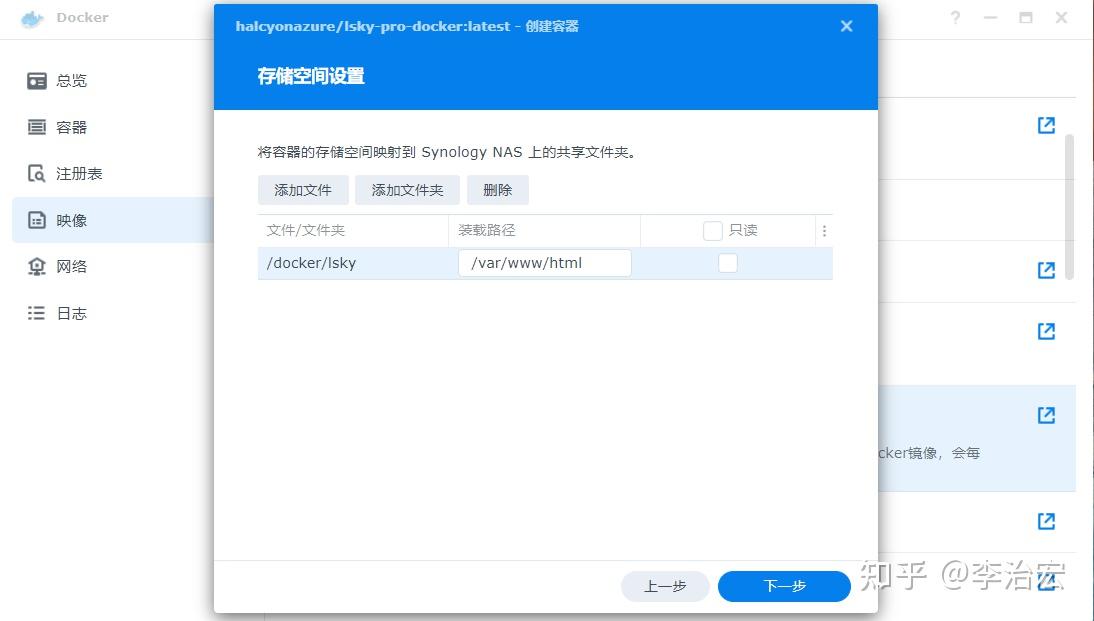Check the read-only box in the mapping row
The image size is (1094, 621).
tap(727, 262)
